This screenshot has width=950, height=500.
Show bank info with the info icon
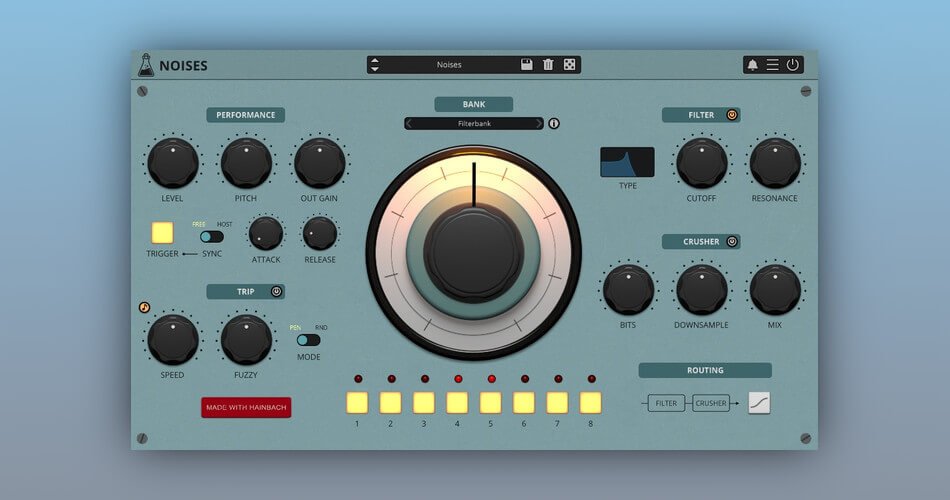(x=554, y=124)
